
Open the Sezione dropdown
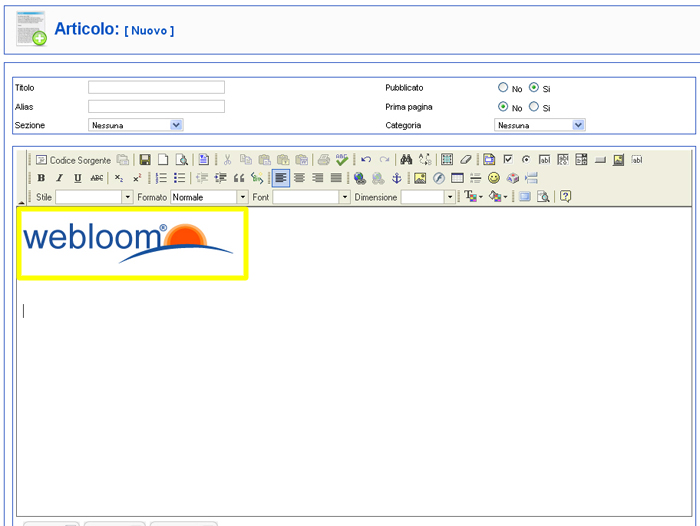point(136,125)
